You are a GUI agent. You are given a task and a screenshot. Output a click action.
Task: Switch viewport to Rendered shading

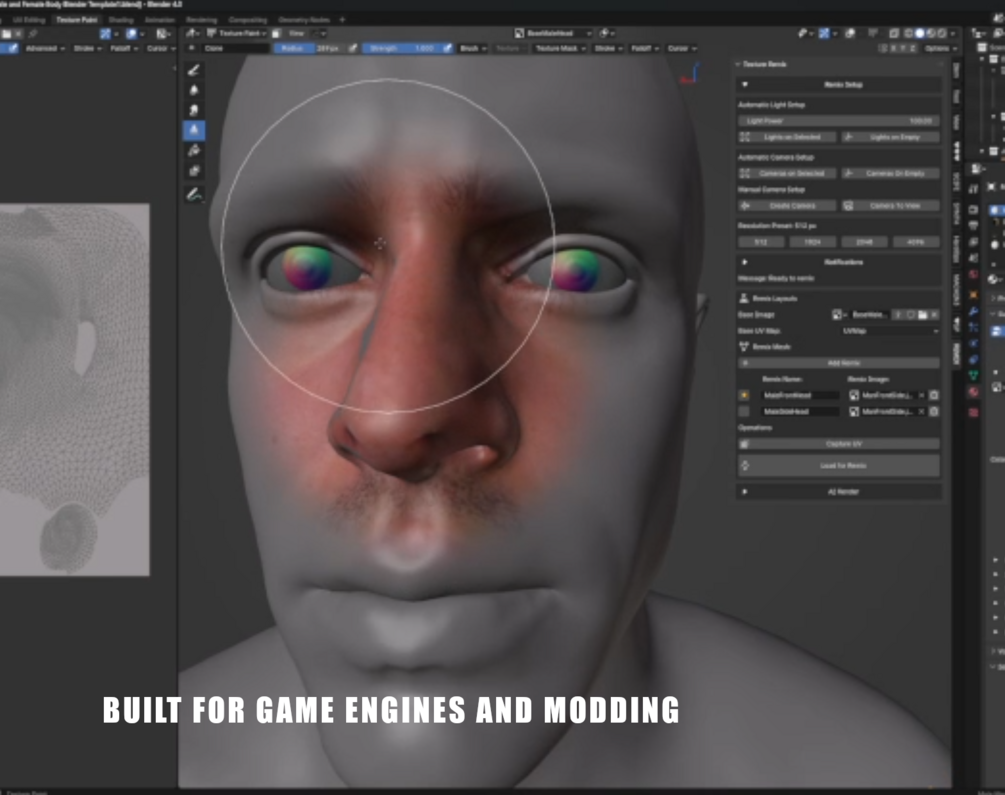(942, 33)
